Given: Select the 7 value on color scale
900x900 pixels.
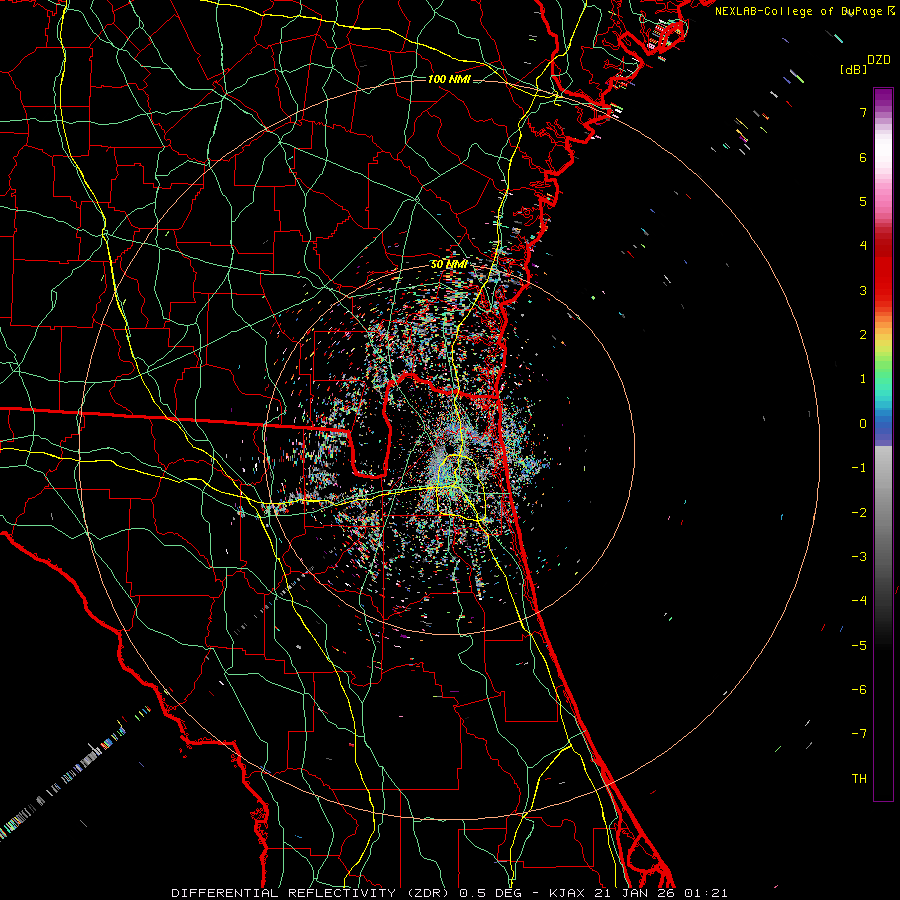Looking at the screenshot, I should 863,112.
